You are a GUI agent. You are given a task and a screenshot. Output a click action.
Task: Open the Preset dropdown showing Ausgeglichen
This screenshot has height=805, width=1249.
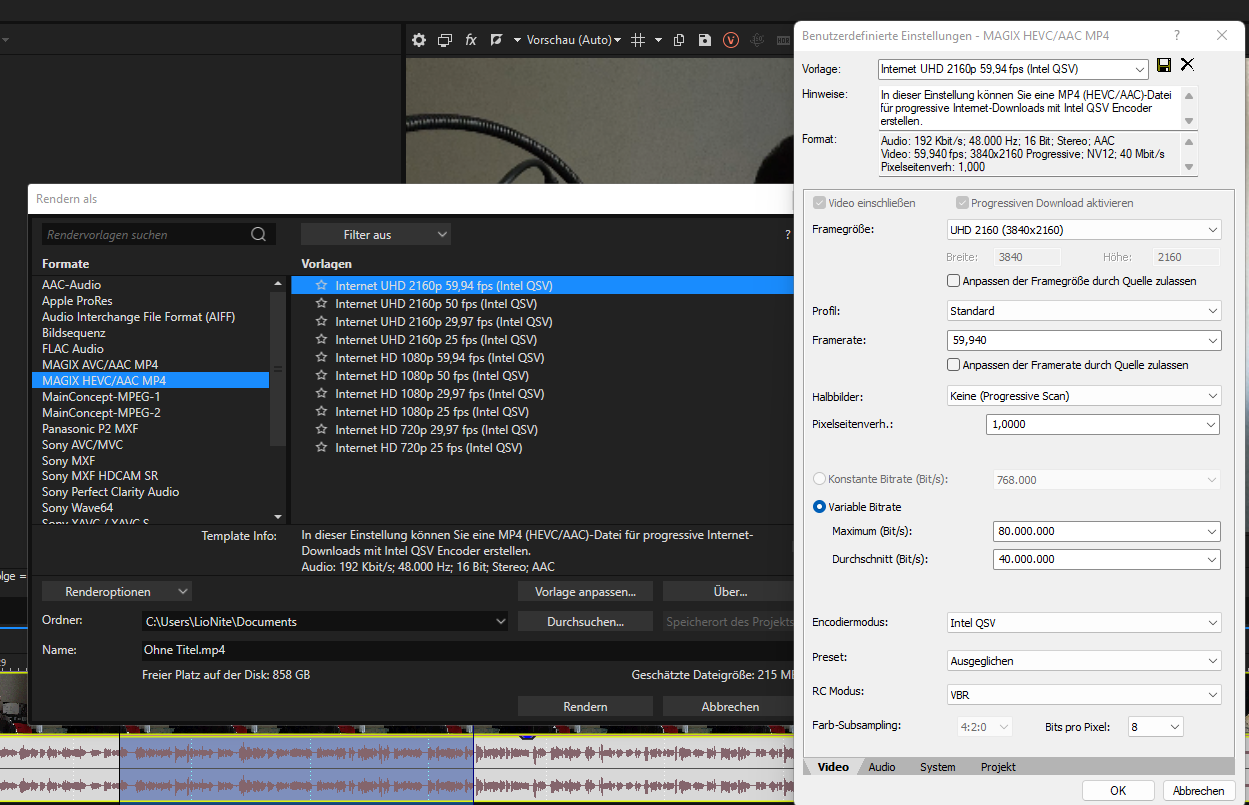pyautogui.click(x=1084, y=661)
